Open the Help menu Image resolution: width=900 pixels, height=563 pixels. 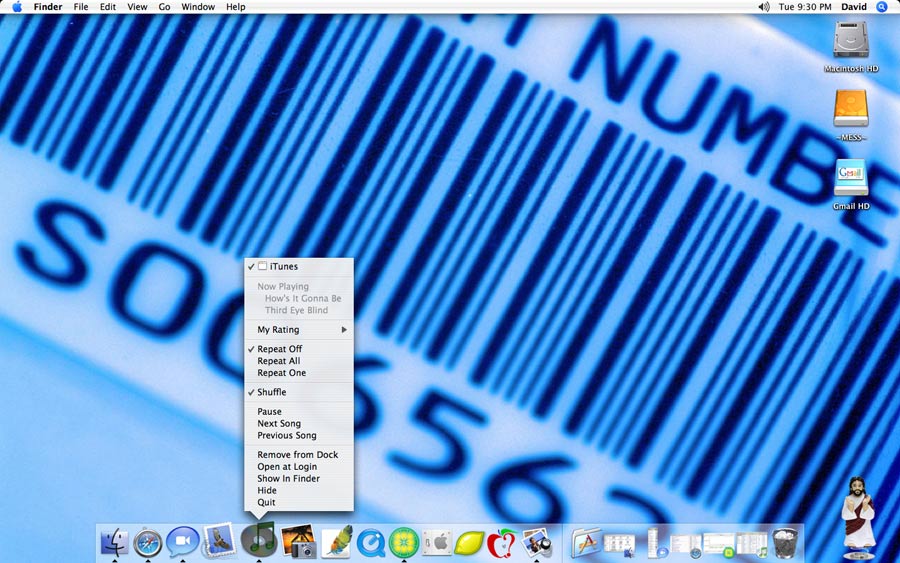[236, 7]
